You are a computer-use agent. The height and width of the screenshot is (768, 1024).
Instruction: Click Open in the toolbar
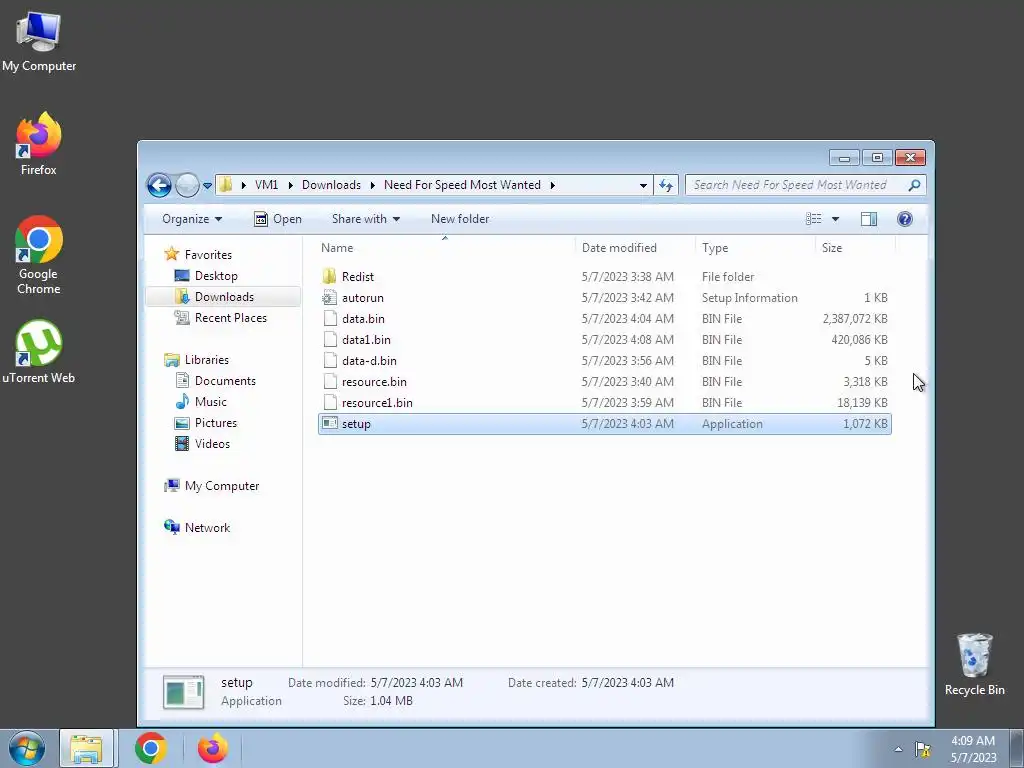click(278, 219)
